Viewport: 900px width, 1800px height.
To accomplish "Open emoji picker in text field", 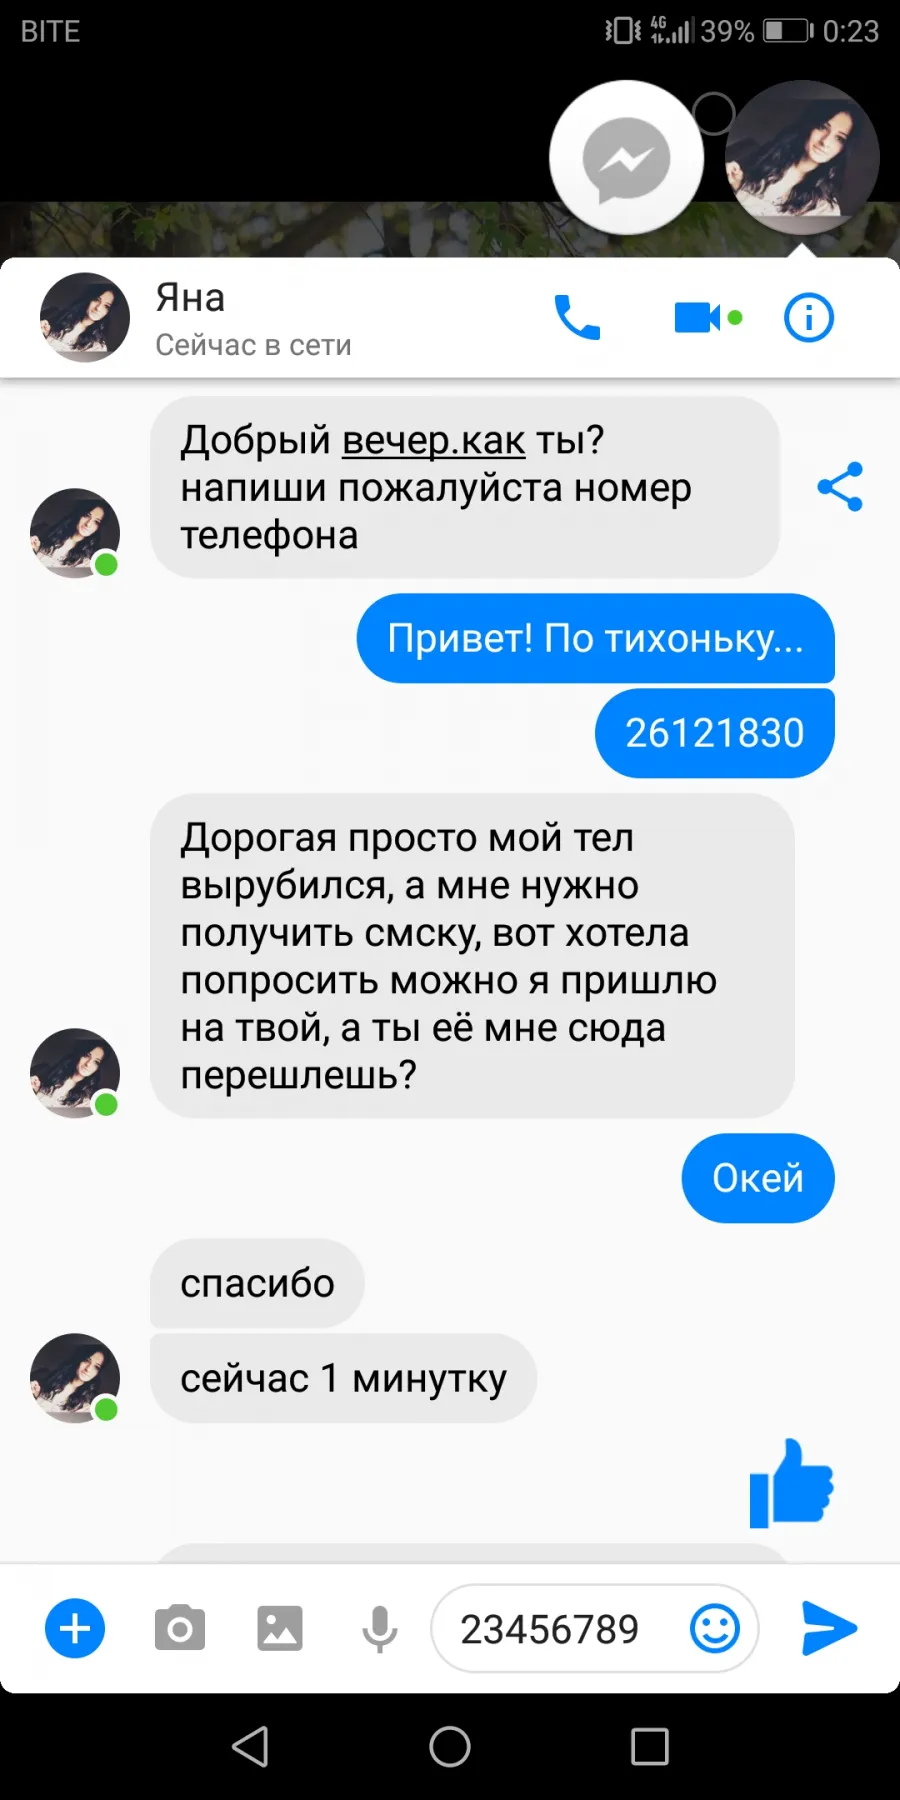I will [715, 1628].
